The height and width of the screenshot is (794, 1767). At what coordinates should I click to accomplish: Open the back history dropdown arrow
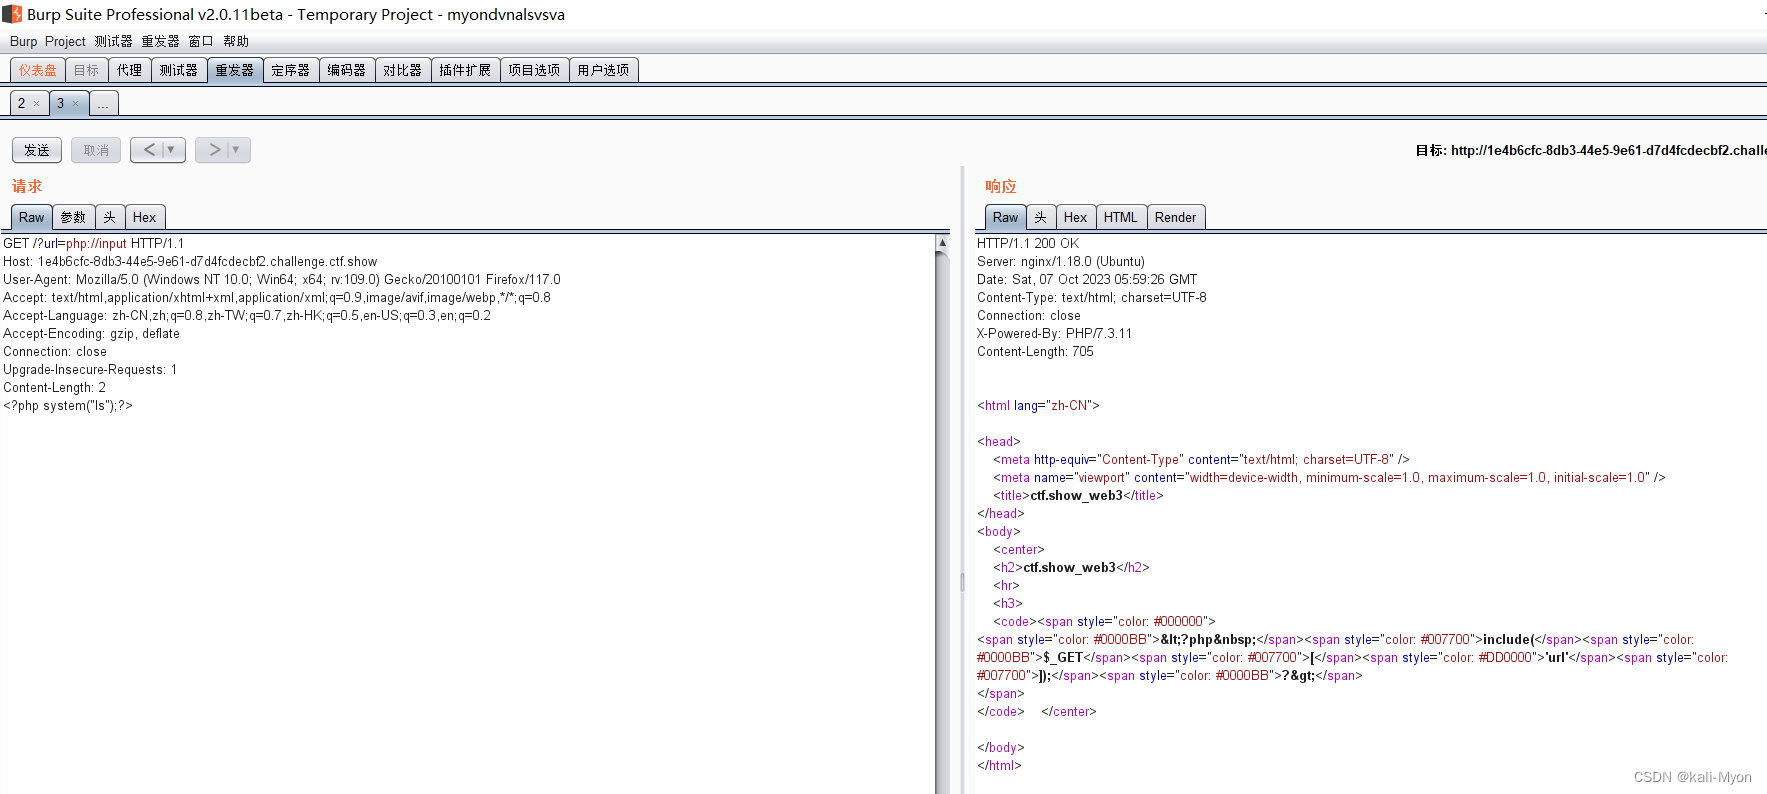(x=171, y=150)
